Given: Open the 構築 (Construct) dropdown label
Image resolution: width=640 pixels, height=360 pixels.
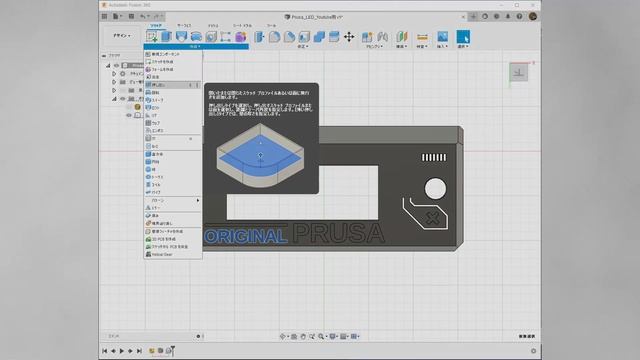Looking at the screenshot, I should point(402,47).
